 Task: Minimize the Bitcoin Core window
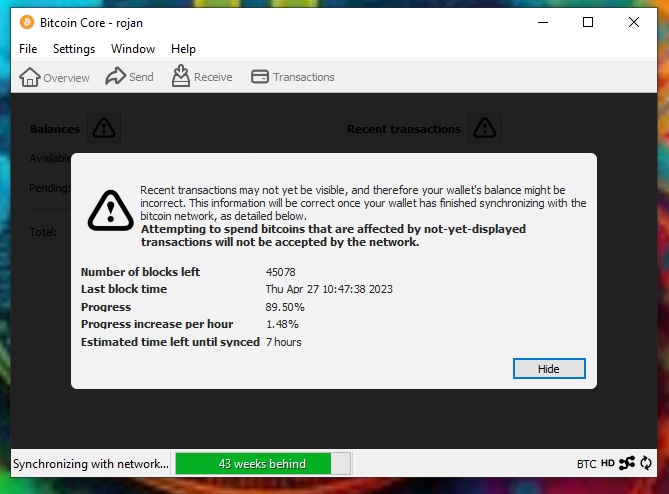(543, 22)
